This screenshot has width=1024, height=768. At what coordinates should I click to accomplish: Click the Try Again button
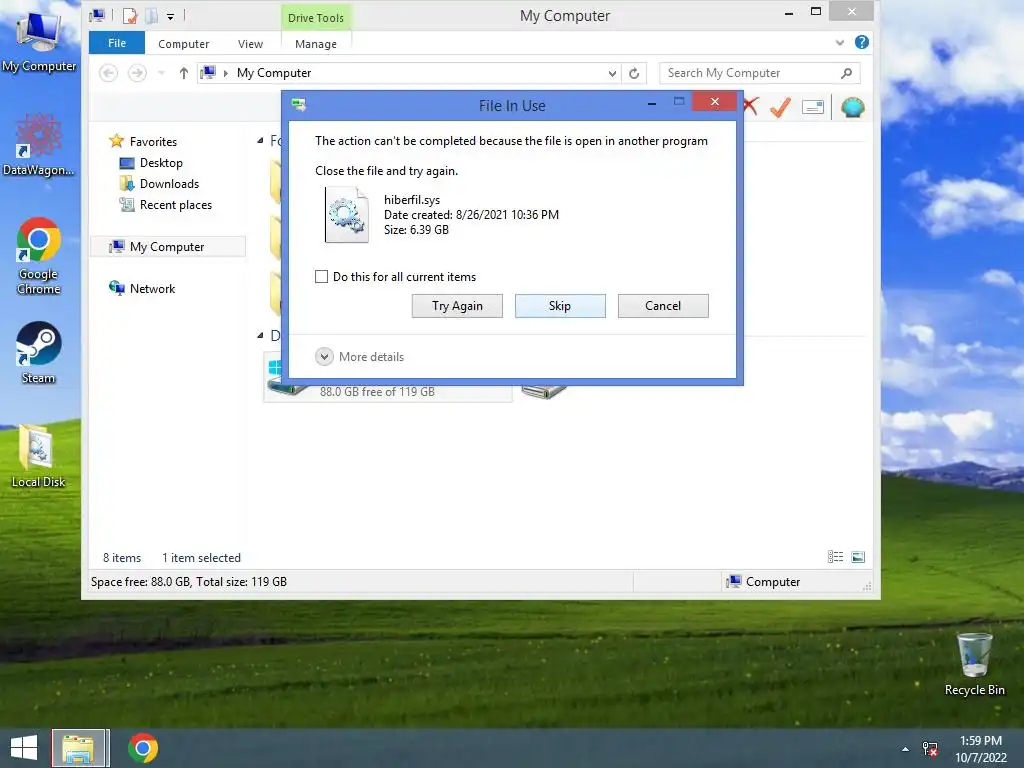point(457,306)
